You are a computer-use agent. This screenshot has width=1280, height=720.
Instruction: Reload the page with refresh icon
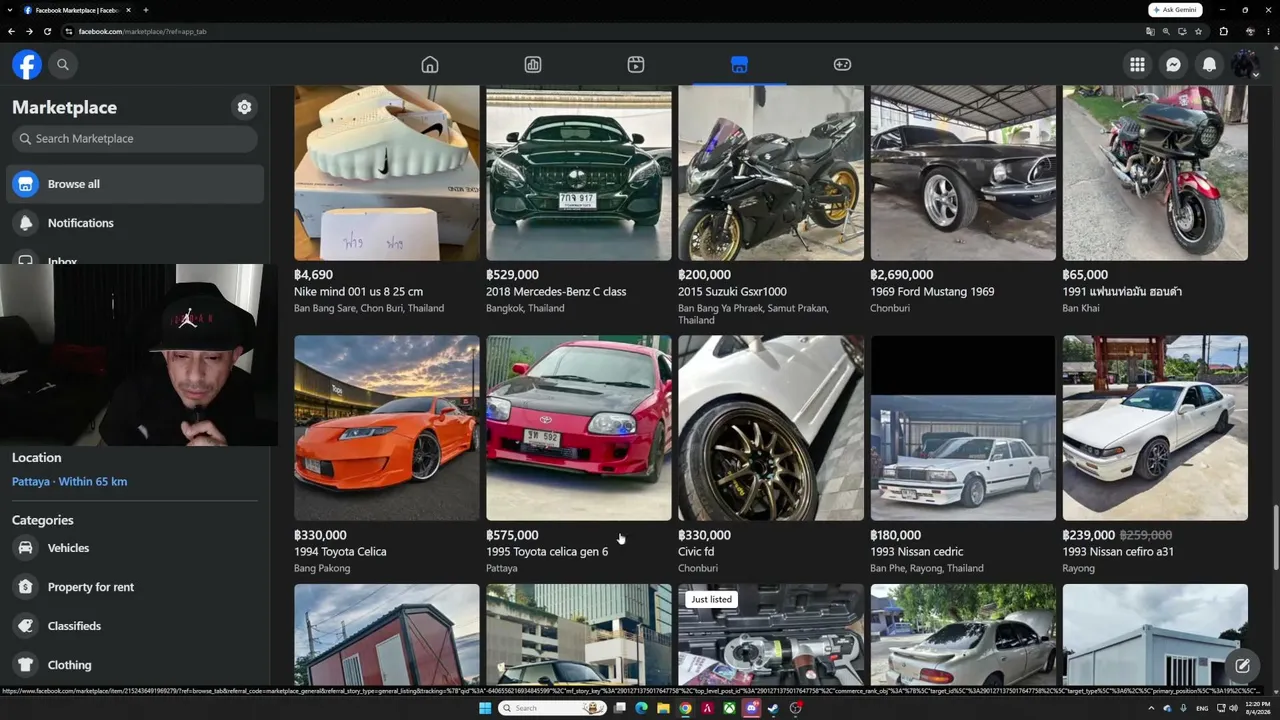[47, 31]
